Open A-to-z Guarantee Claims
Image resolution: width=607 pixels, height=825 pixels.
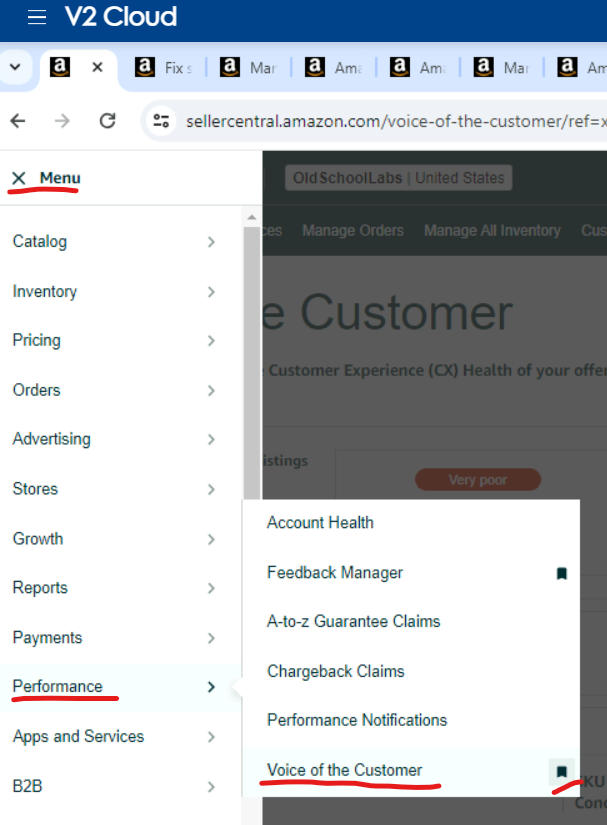pyautogui.click(x=353, y=621)
